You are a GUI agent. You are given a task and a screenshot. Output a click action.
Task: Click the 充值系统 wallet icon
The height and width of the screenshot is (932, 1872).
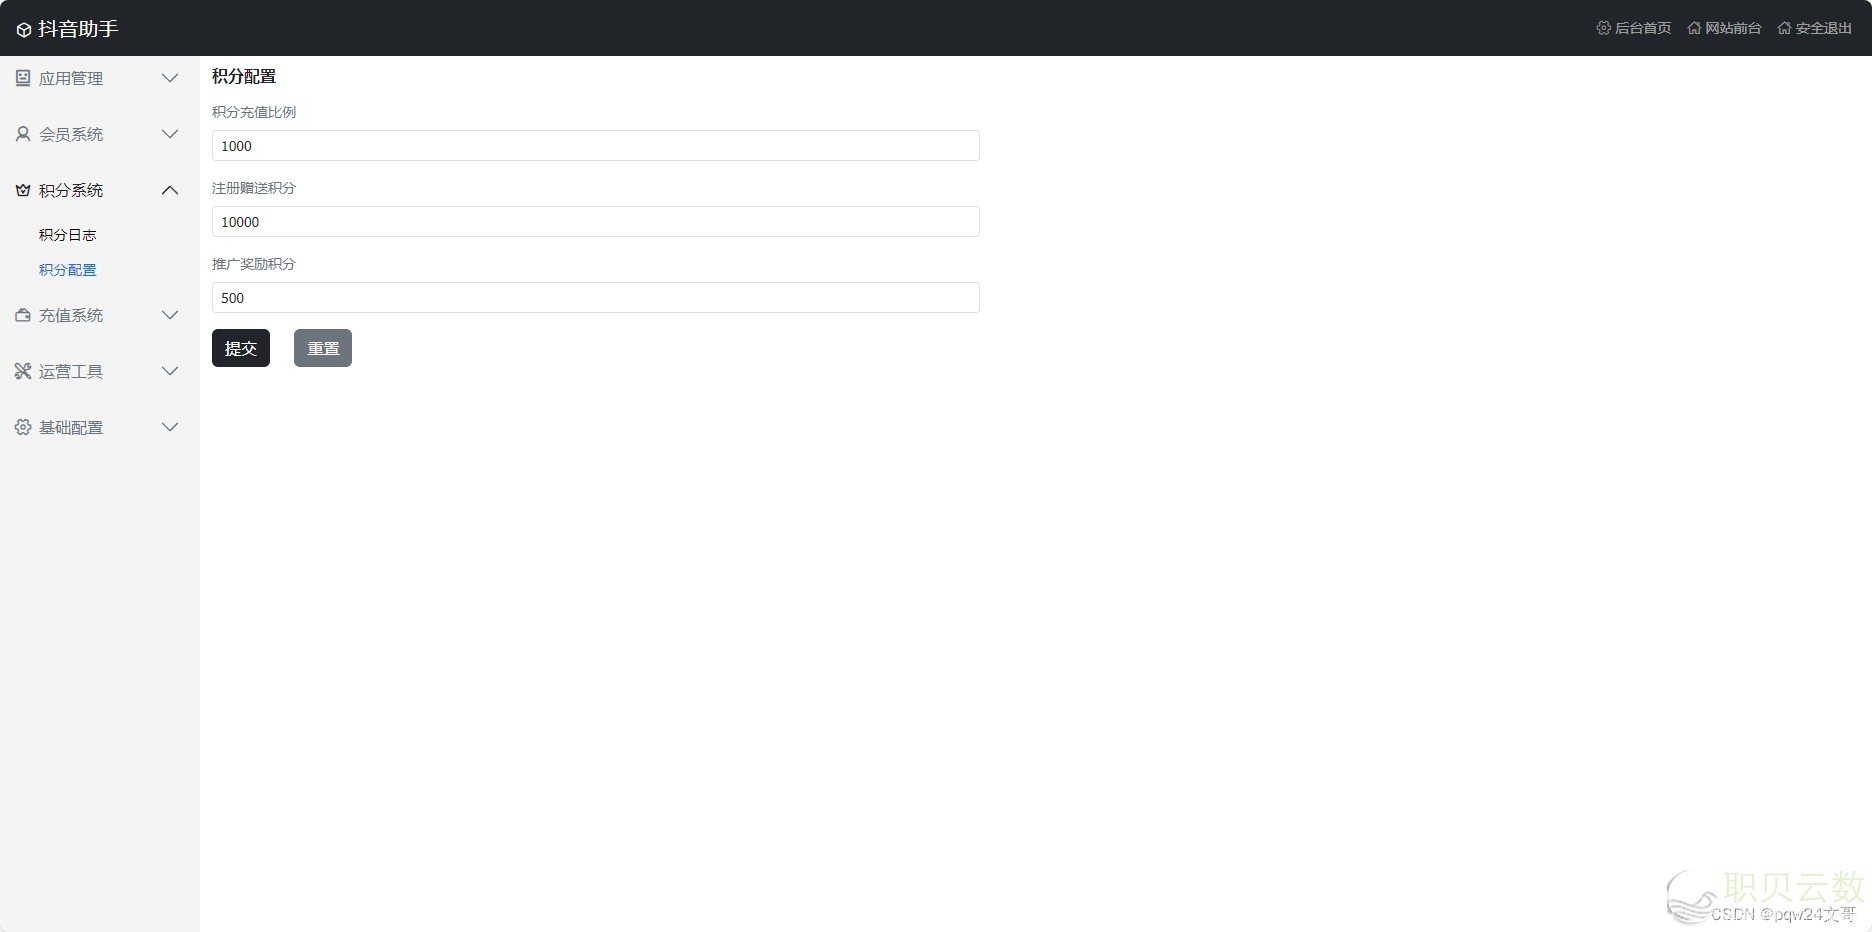click(x=23, y=315)
